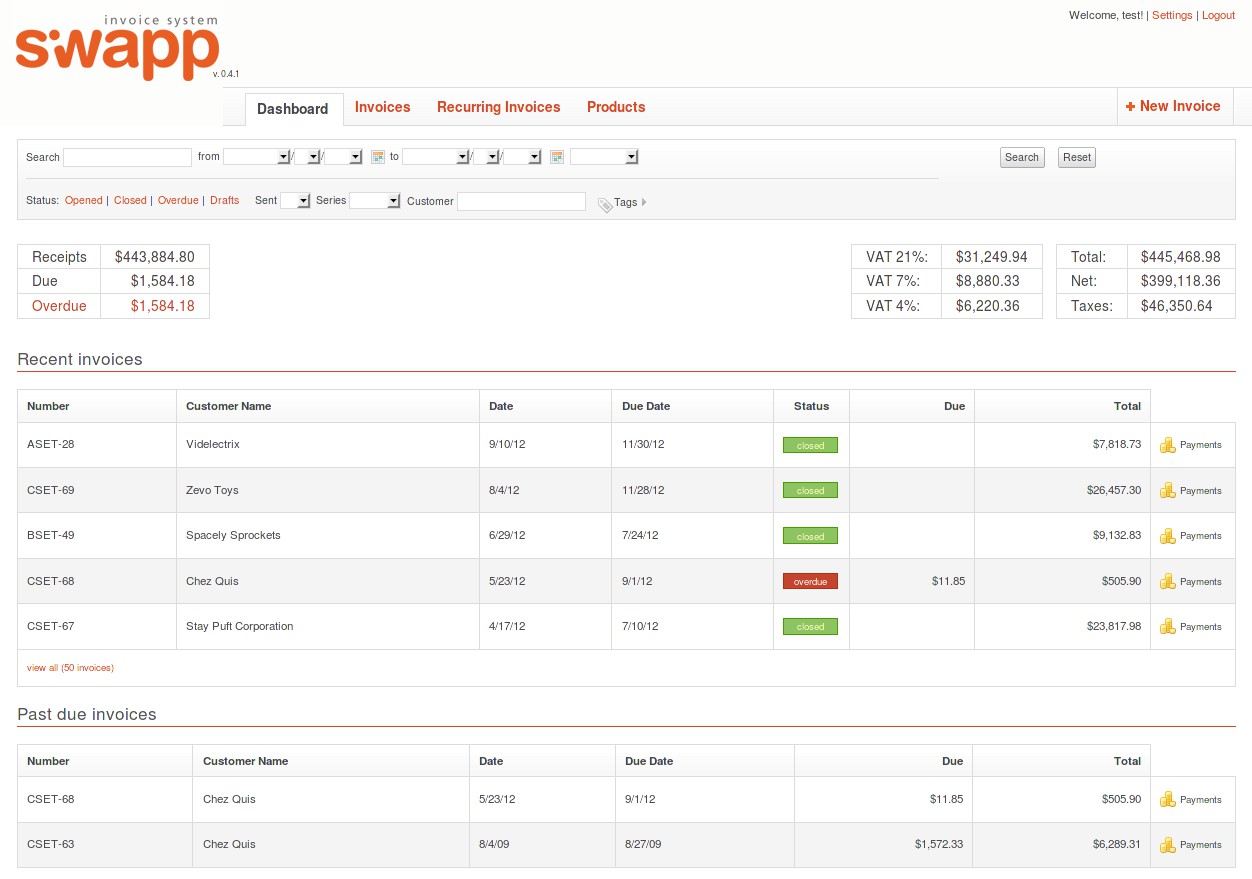Open the date range preset dropdown after calendars
This screenshot has width=1252, height=879.
point(604,157)
